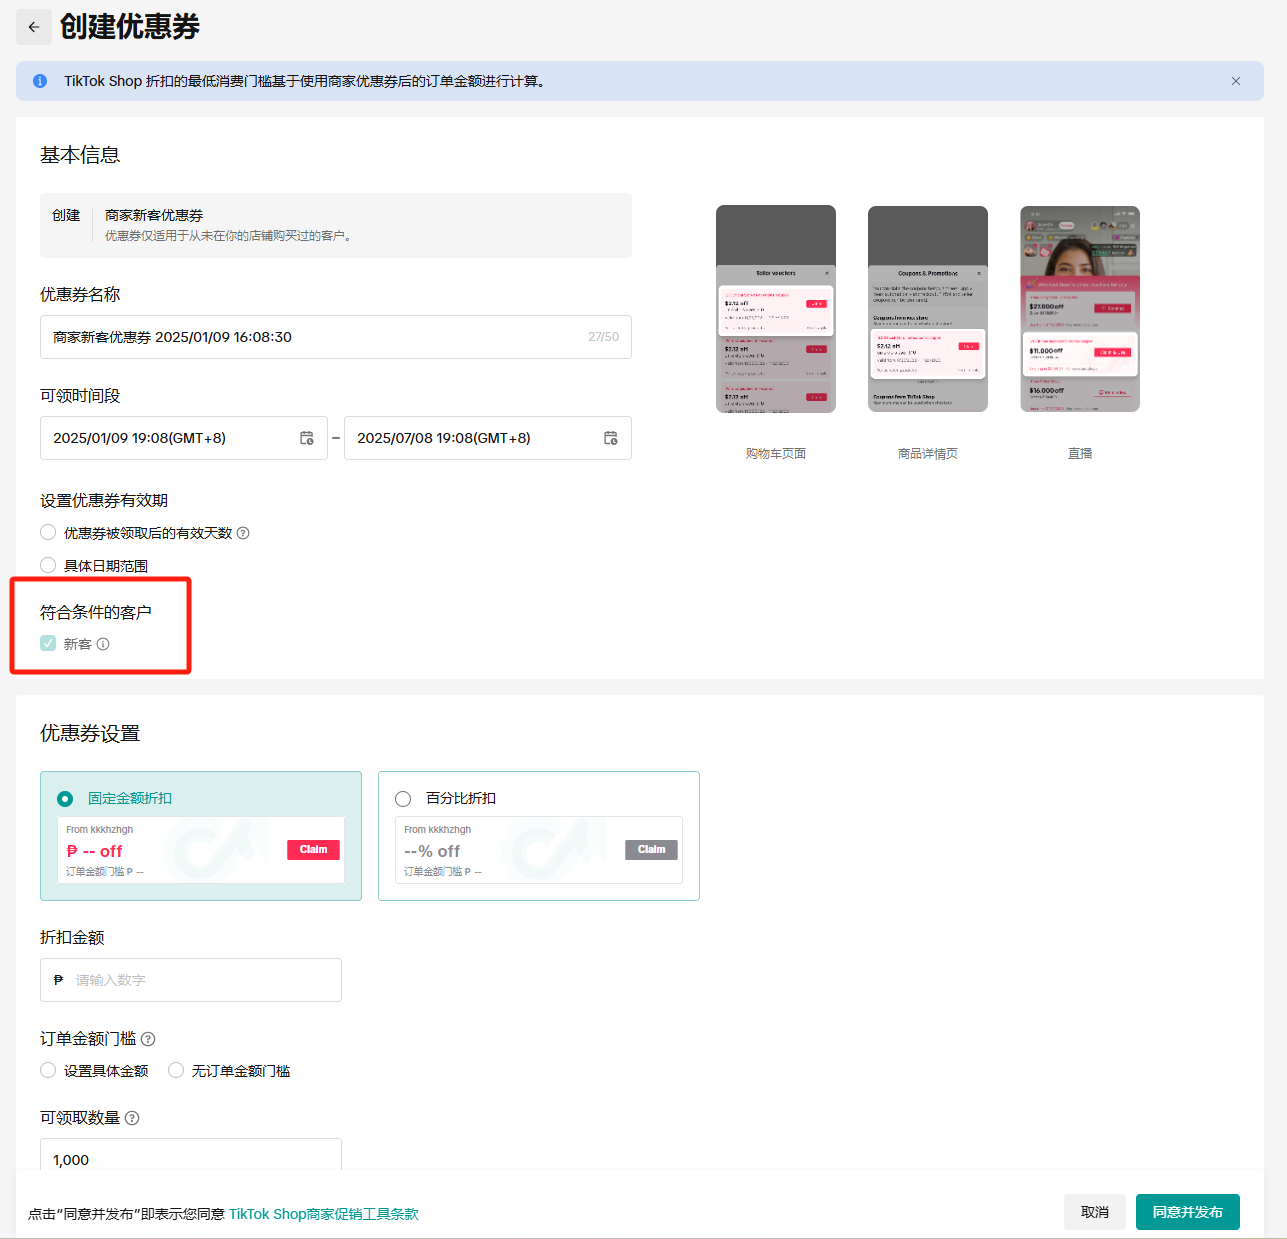Click the 取消 button
The width and height of the screenshot is (1287, 1239).
pyautogui.click(x=1095, y=1212)
